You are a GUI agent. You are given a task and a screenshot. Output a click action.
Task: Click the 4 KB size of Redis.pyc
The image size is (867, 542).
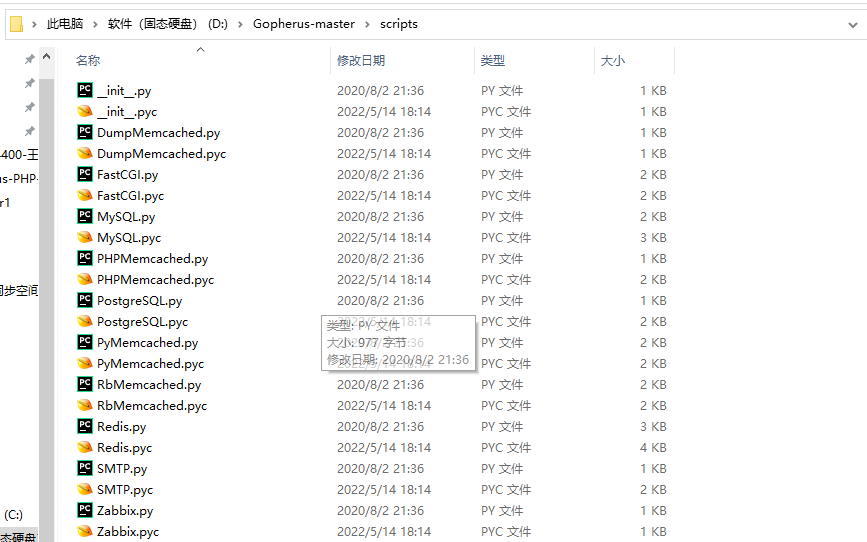[653, 447]
